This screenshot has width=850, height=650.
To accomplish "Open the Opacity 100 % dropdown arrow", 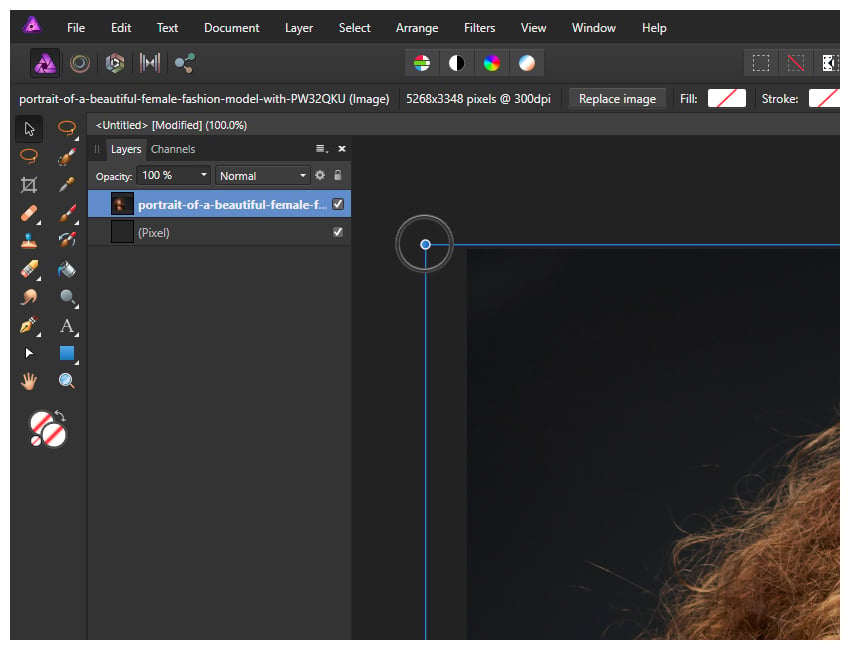I will 204,175.
